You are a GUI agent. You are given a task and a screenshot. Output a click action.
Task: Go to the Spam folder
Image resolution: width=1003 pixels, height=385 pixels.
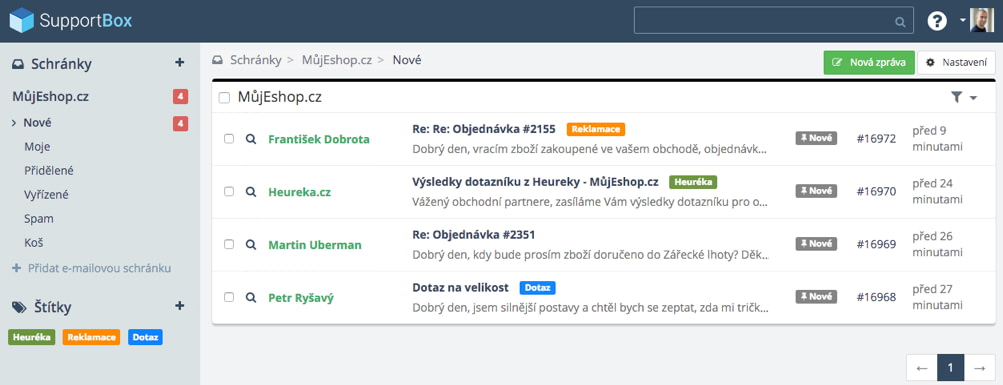38,219
